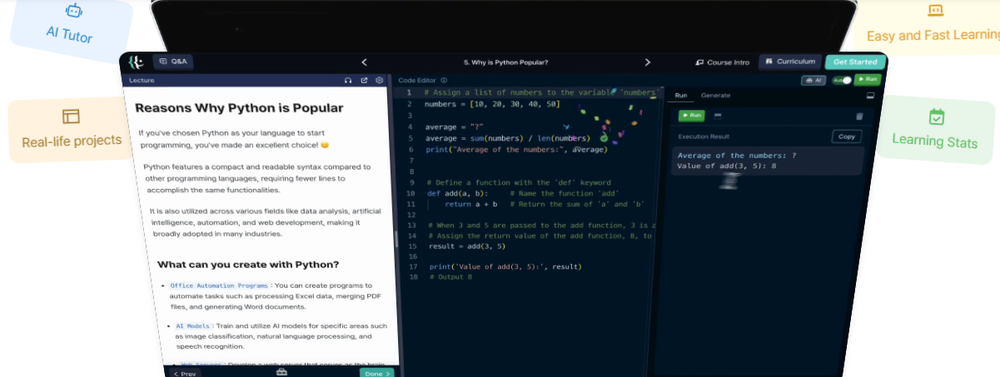Image resolution: width=1000 pixels, height=377 pixels.
Task: Click the Done button below lecture
Action: [377, 373]
